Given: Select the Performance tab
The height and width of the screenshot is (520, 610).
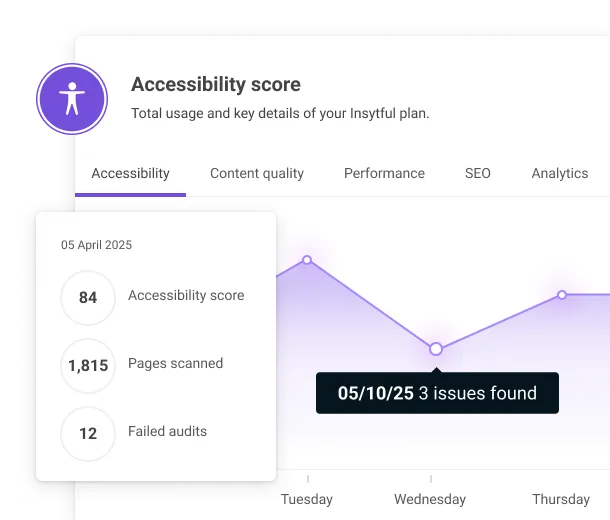Looking at the screenshot, I should pos(384,173).
